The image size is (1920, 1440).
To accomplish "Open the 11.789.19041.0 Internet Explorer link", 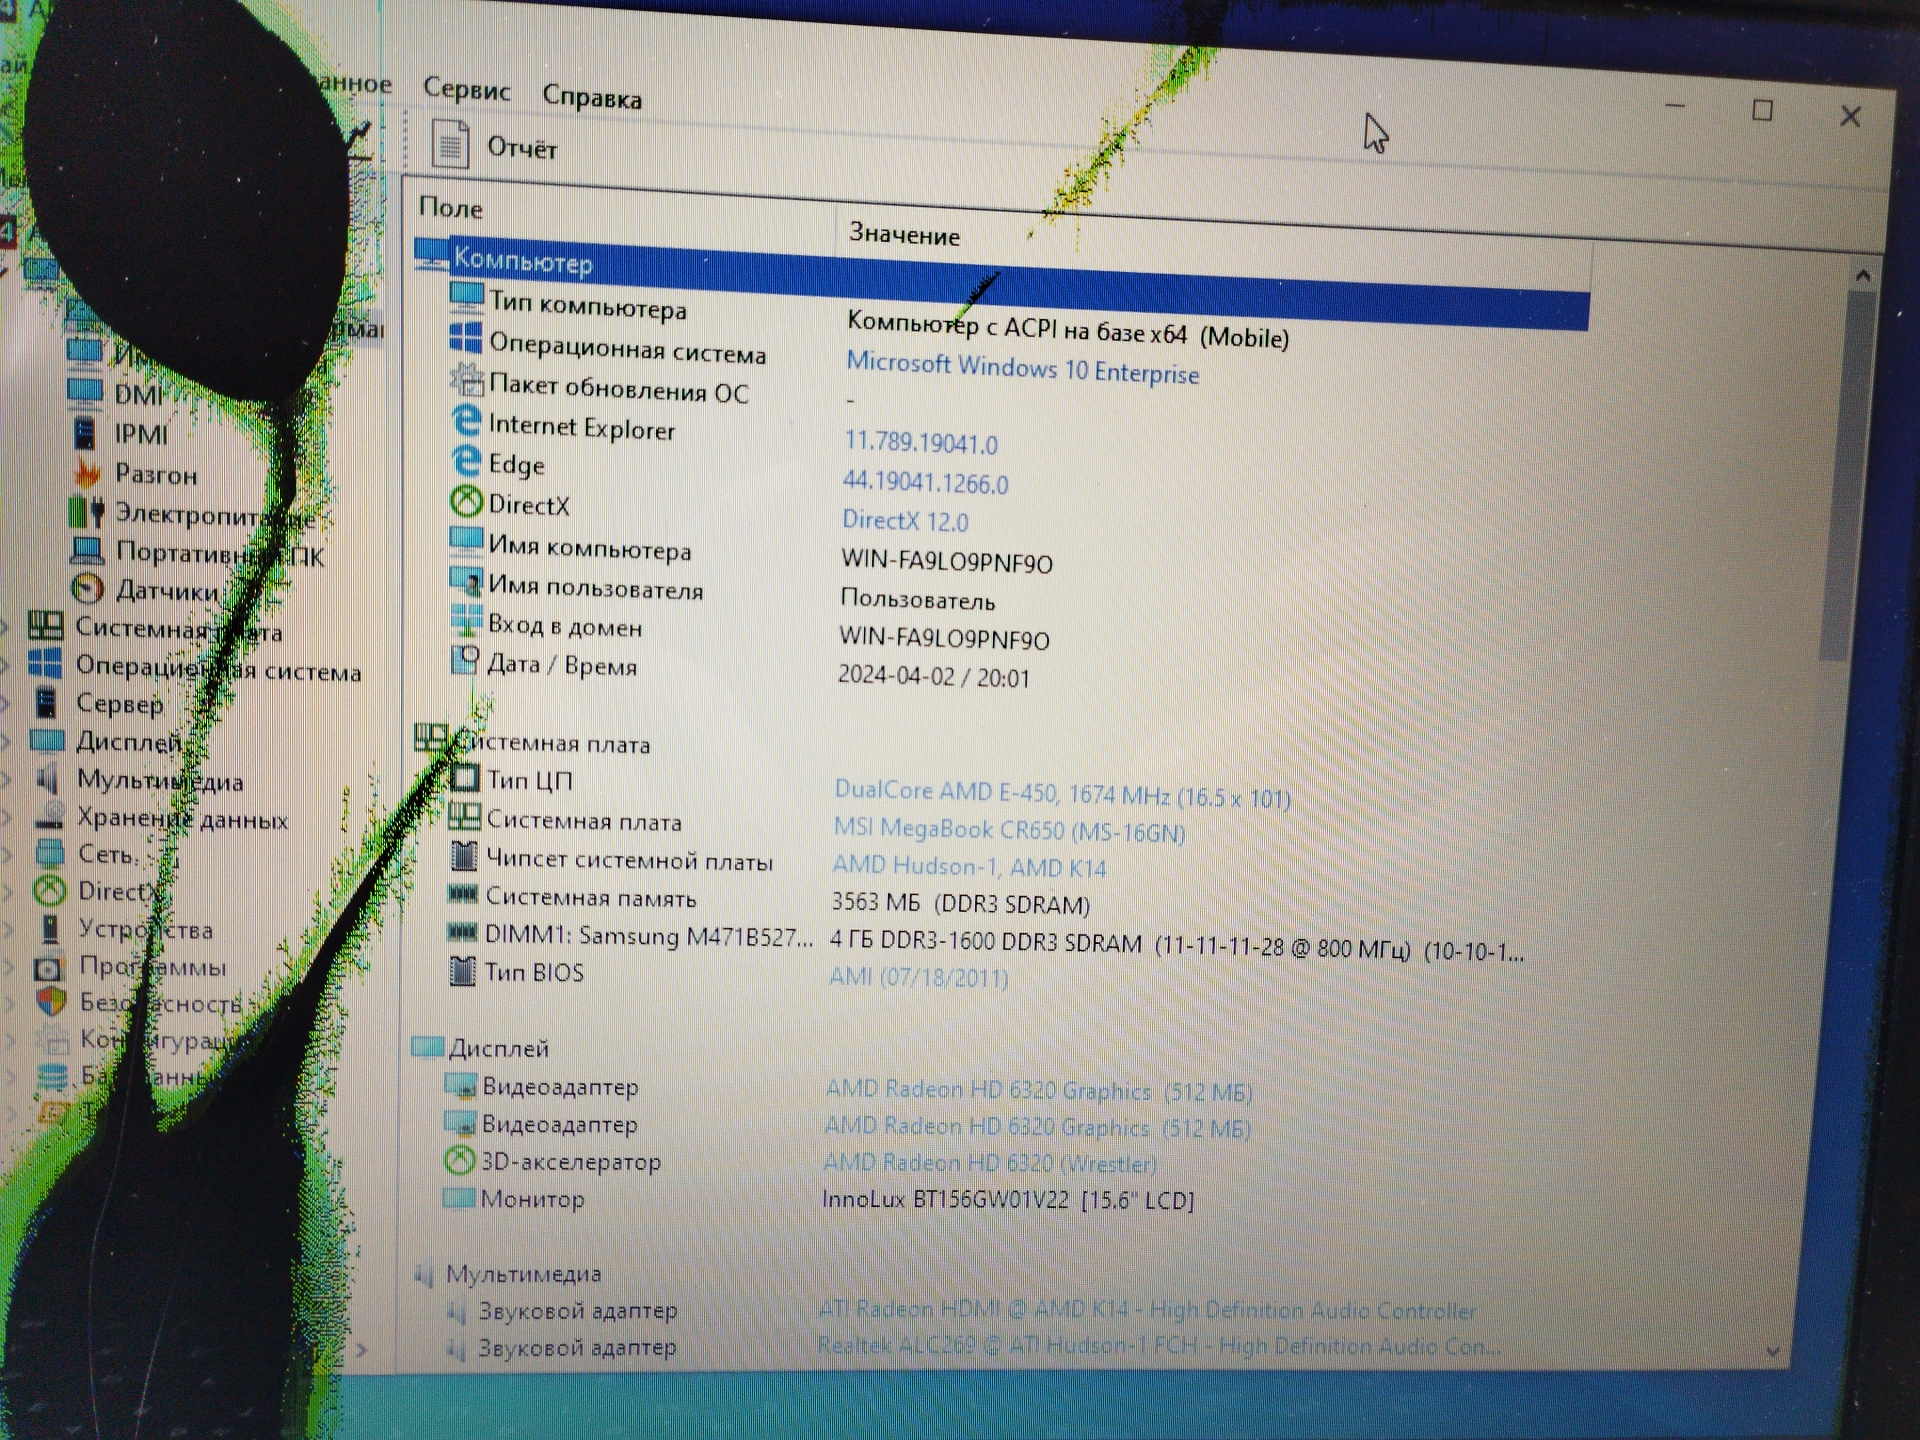I will 921,442.
